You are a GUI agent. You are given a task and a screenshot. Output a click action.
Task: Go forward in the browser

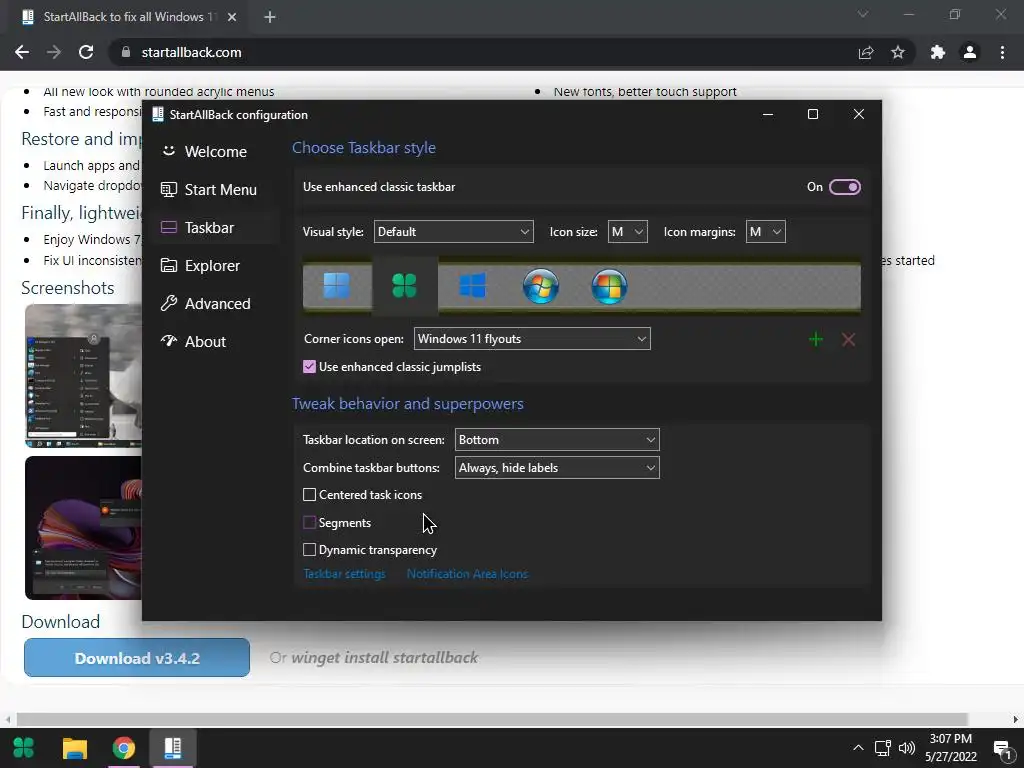point(54,52)
